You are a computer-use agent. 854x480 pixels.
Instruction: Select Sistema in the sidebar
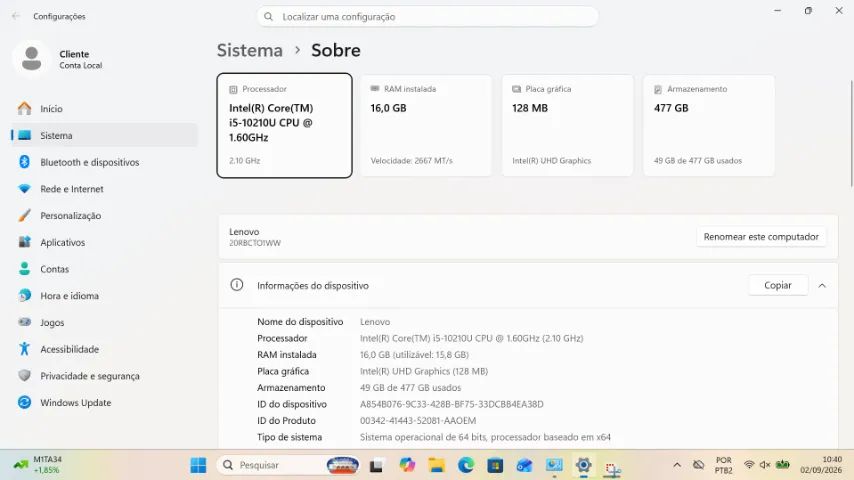point(103,135)
